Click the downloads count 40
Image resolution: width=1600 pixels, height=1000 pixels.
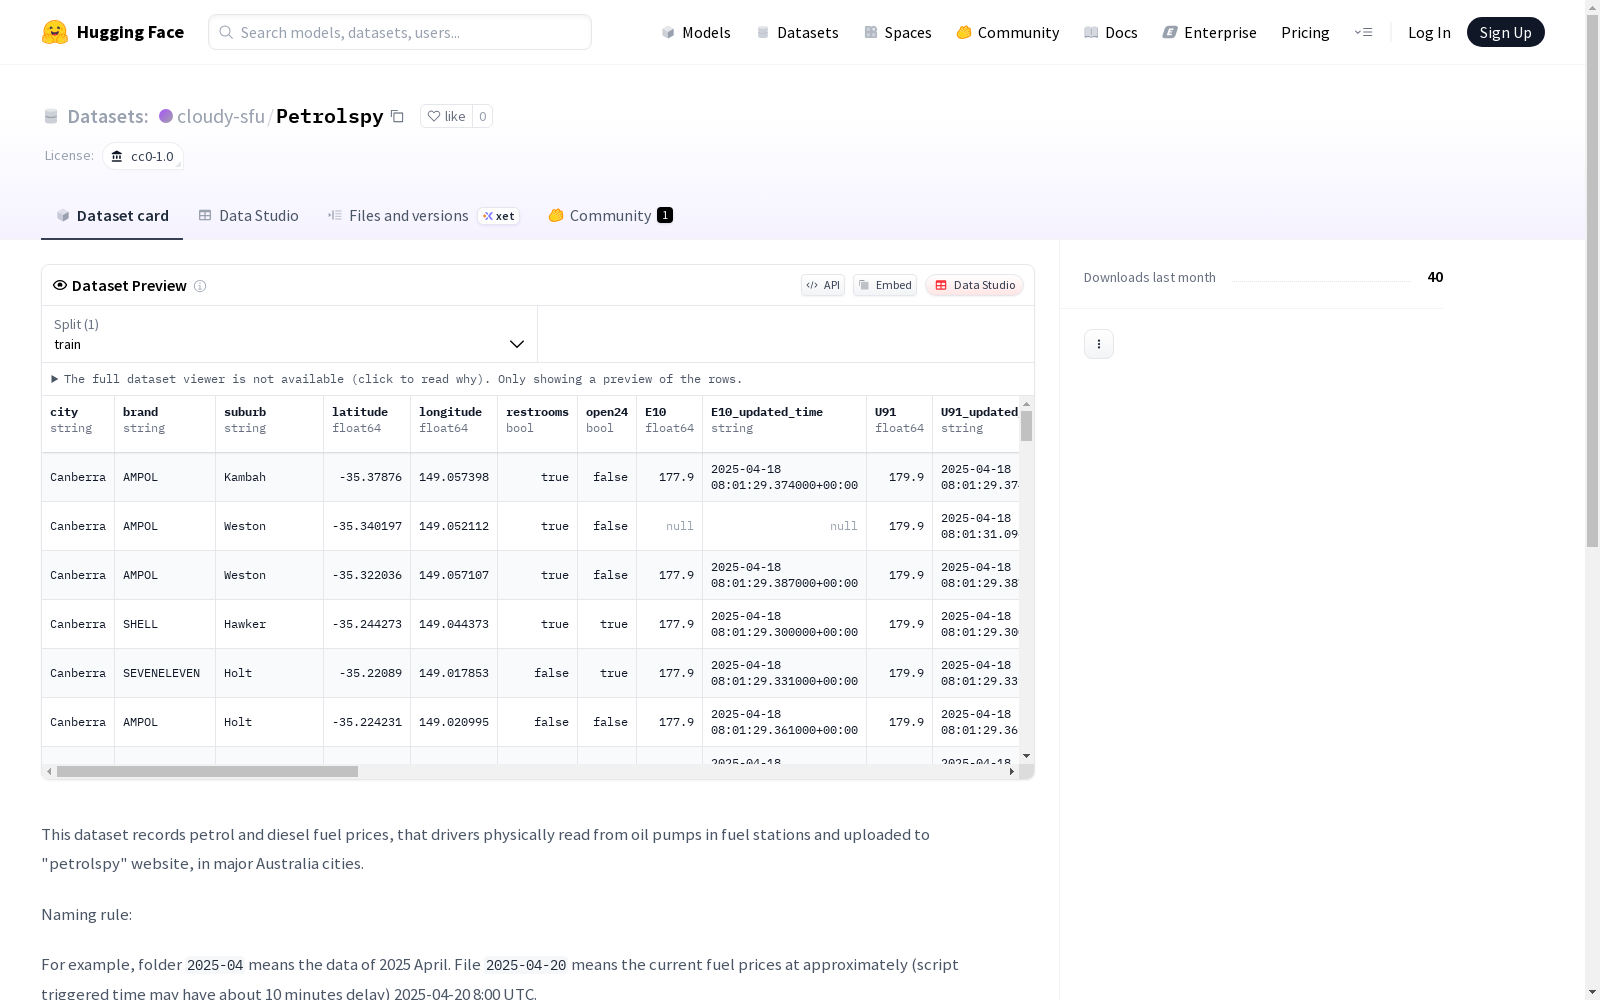click(x=1435, y=277)
